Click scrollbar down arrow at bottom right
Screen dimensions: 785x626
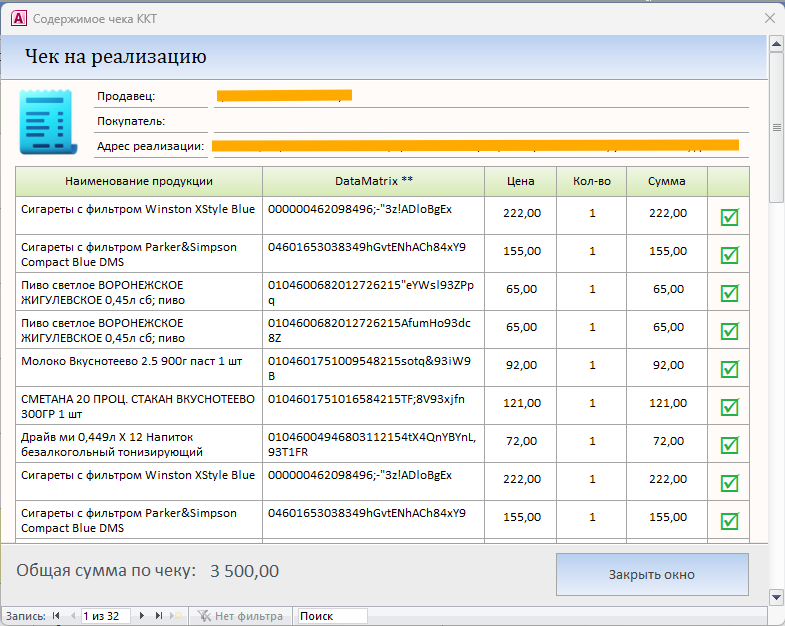[x=776, y=597]
